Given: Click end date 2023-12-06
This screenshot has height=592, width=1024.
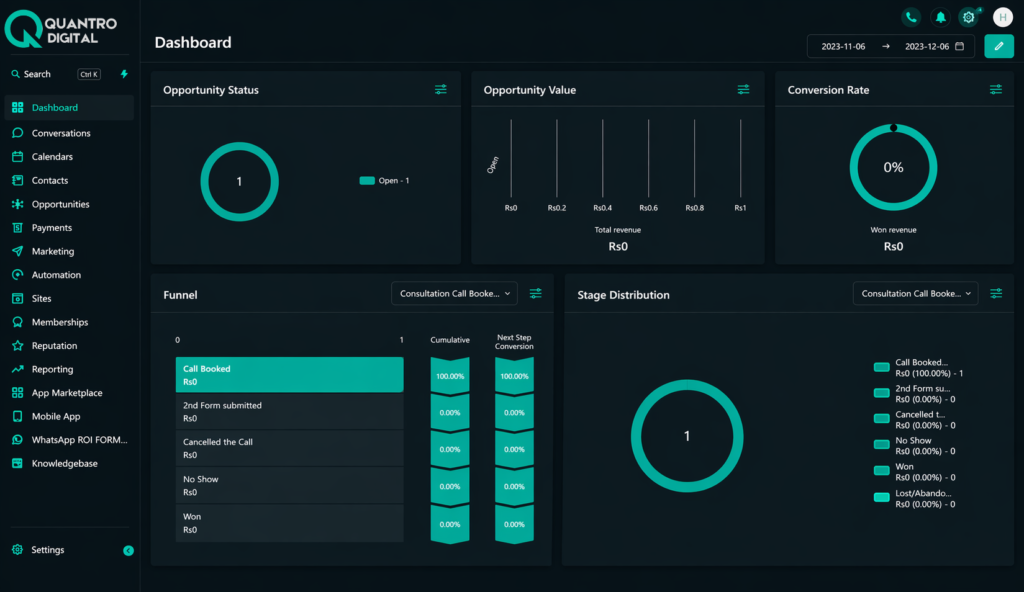Looking at the screenshot, I should pos(927,46).
